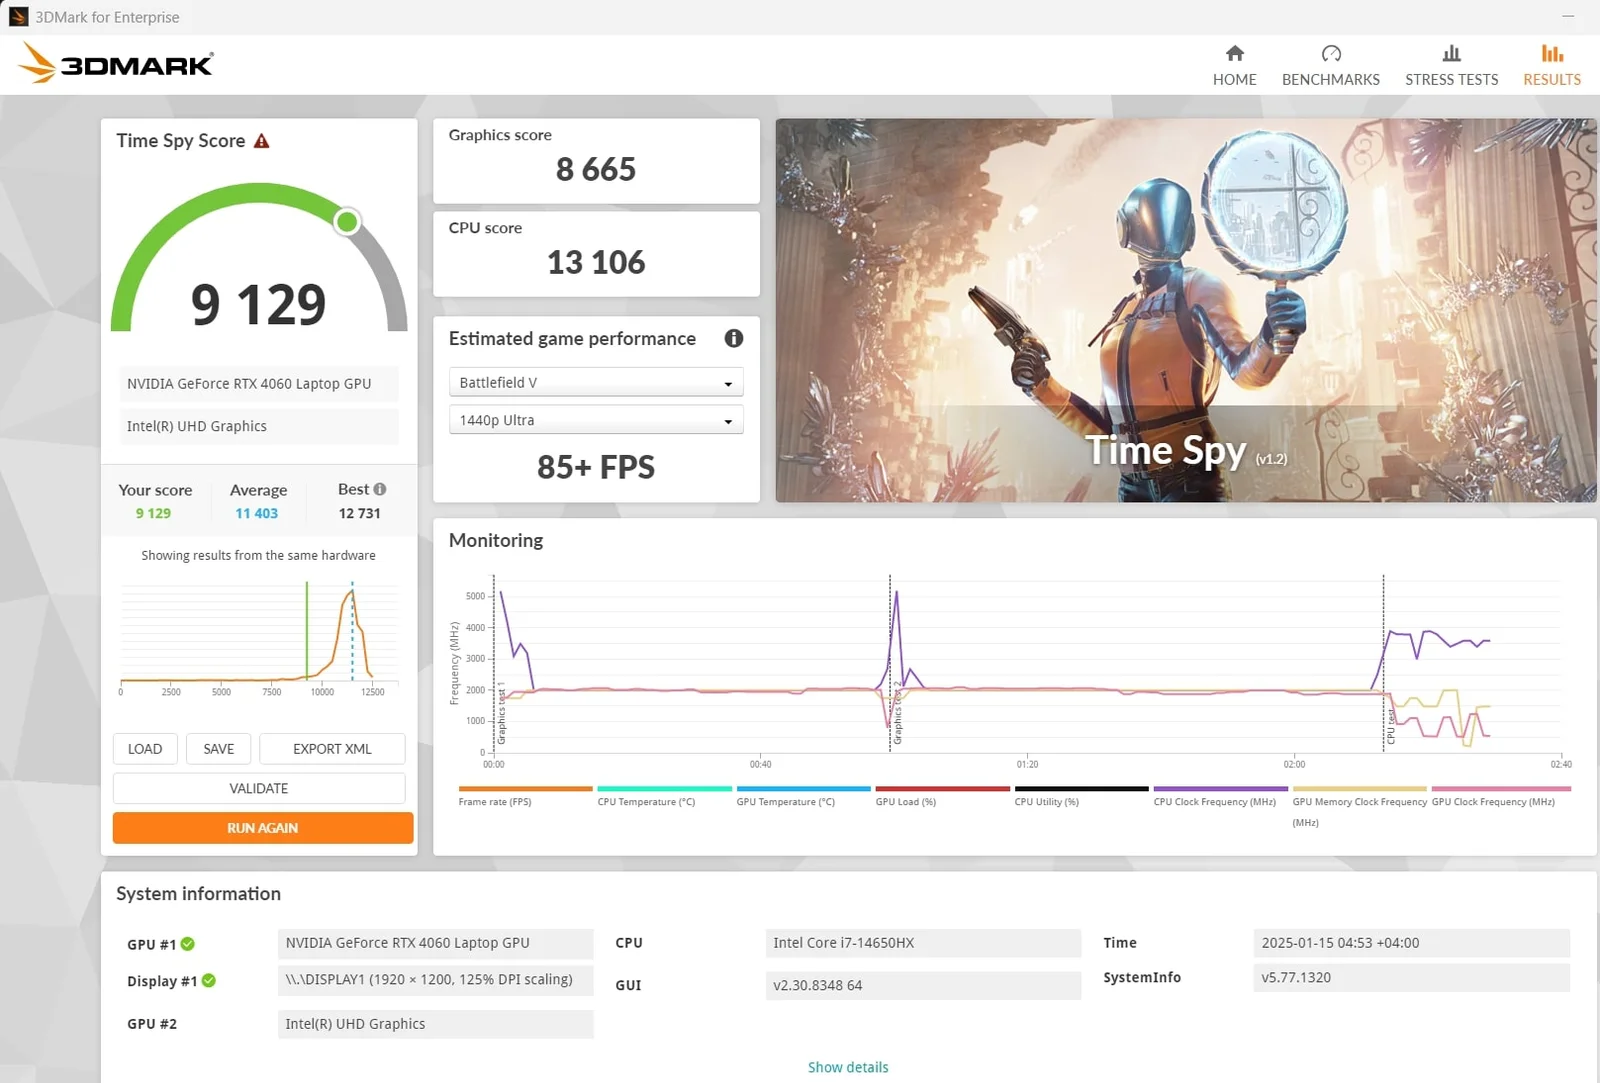Click the Benchmarks gauge icon
Screen dimensions: 1600x1083
click(x=1330, y=54)
